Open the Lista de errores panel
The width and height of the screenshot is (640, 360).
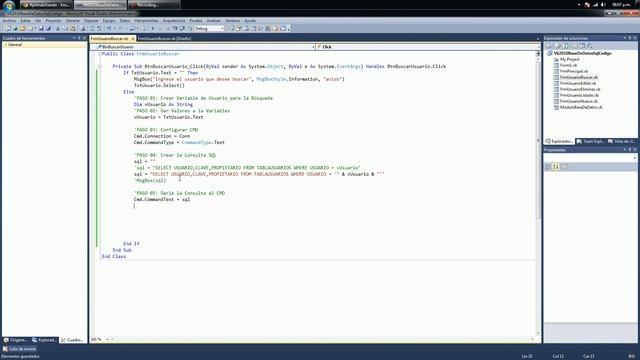pos(20,349)
